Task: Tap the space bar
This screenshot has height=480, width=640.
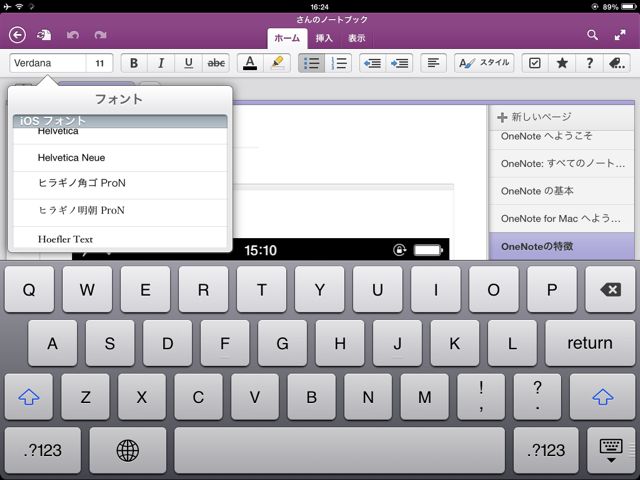Action: 340,450
